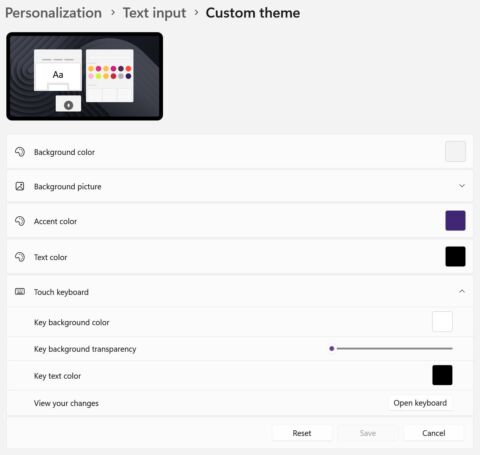
Task: Click the Text color palette icon
Action: (20, 257)
